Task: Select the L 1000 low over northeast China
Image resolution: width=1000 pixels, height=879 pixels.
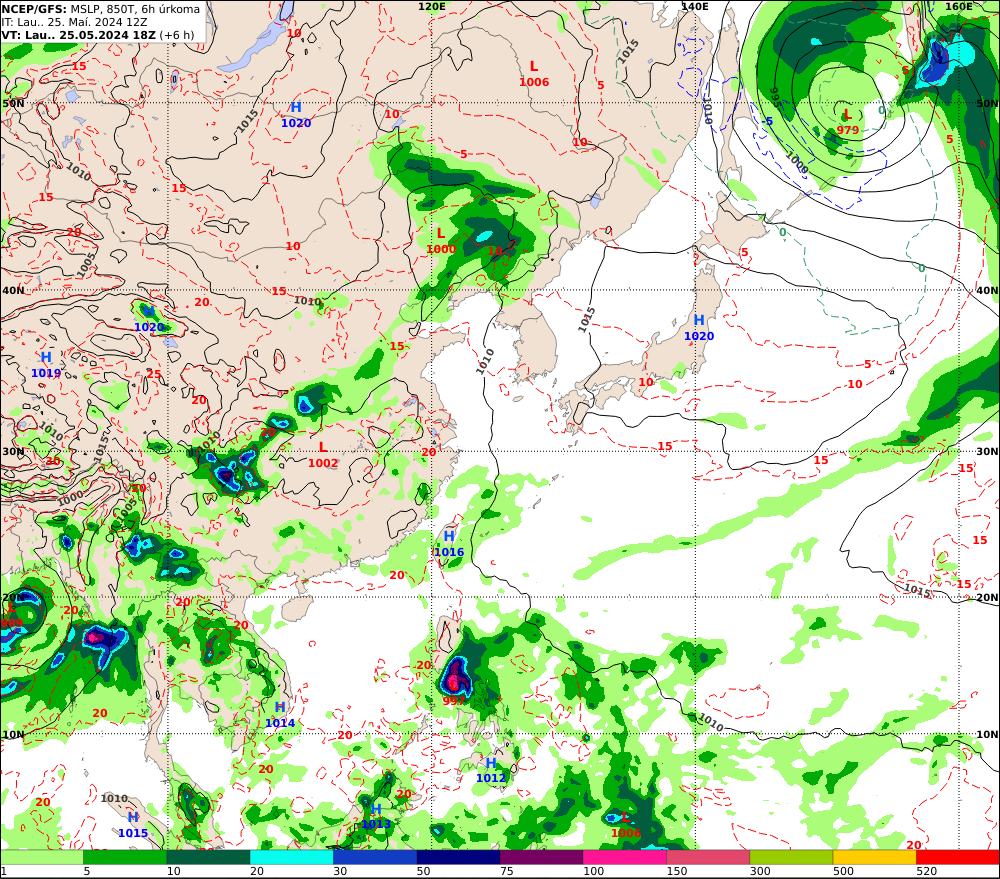Action: [x=441, y=241]
